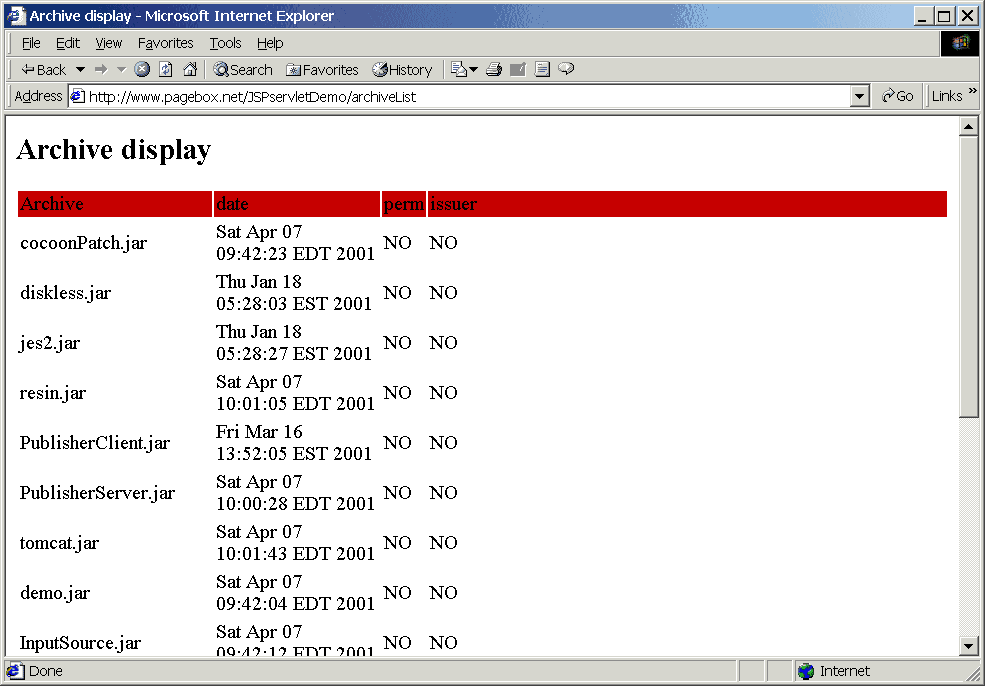Go to the Home page icon
This screenshot has height=686, width=985.
[189, 70]
